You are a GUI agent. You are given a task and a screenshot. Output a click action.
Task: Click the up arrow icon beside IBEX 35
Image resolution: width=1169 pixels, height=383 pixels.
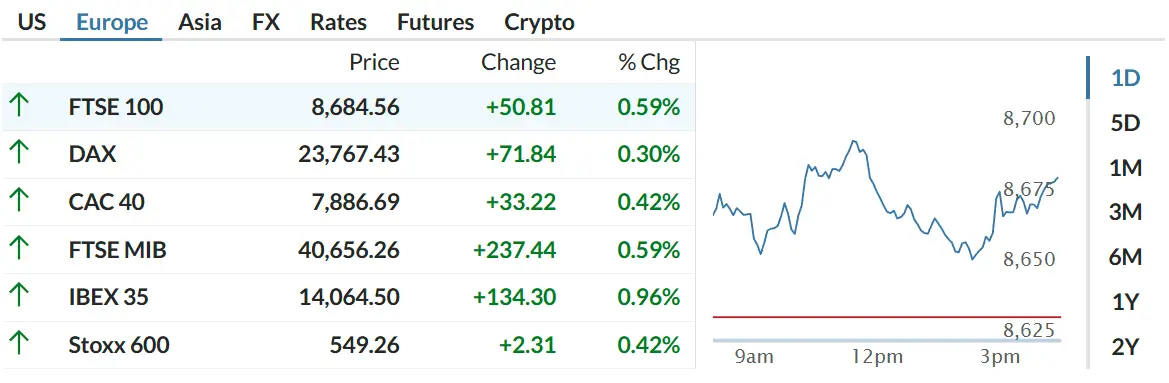[19, 297]
